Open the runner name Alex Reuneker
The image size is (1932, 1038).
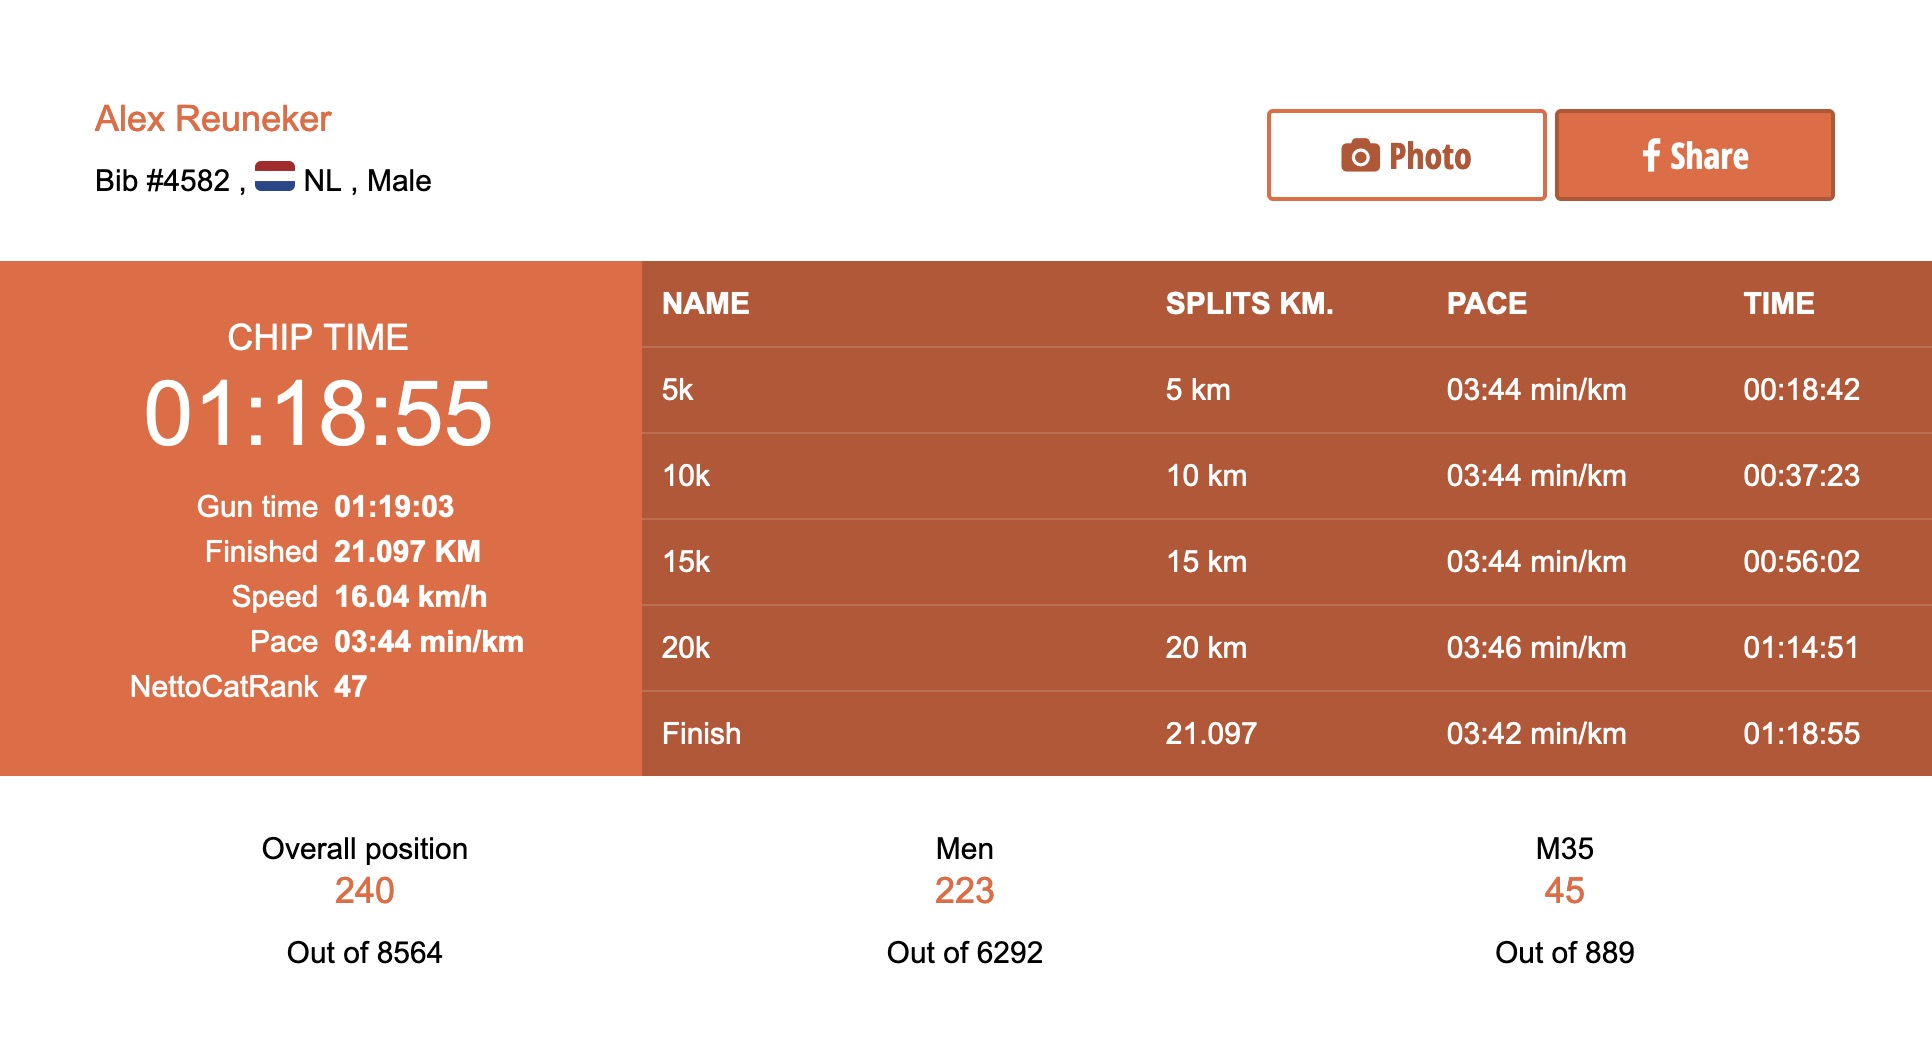pyautogui.click(x=213, y=119)
